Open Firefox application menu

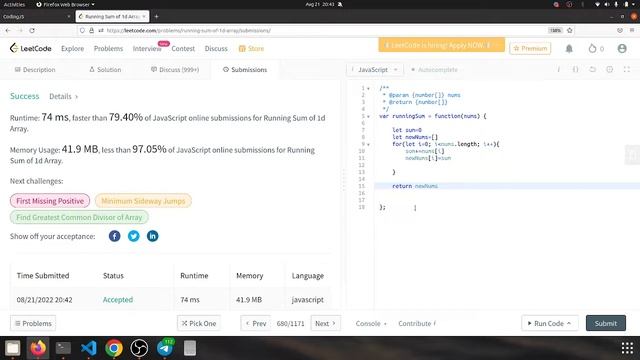[x=632, y=30]
